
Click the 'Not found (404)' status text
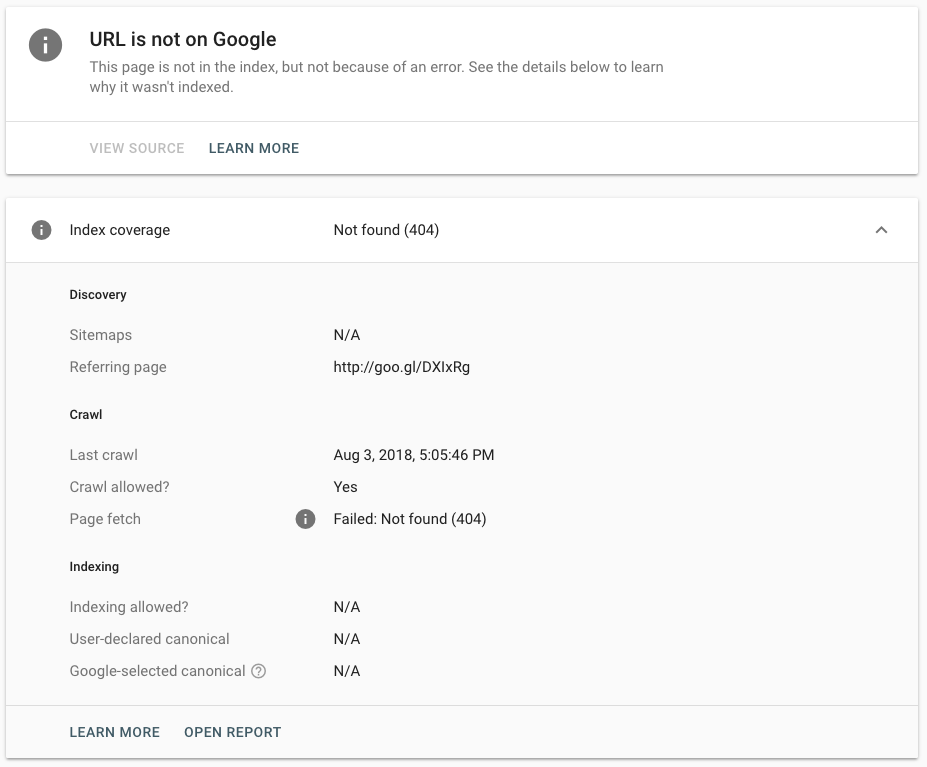click(x=386, y=229)
